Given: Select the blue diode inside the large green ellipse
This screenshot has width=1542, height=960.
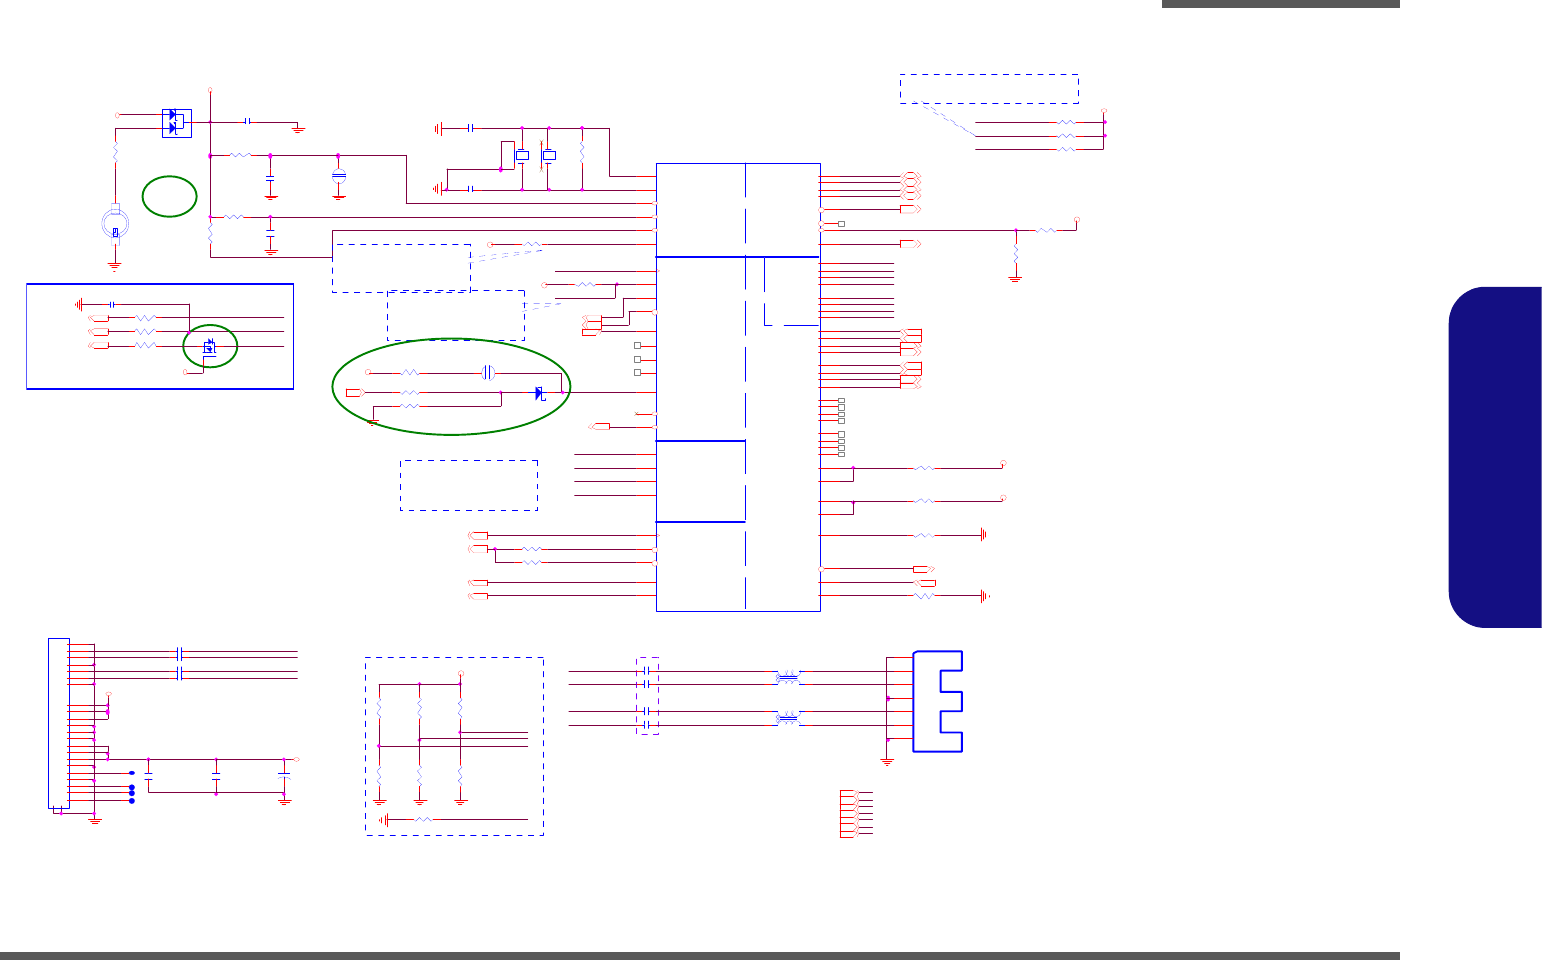Looking at the screenshot, I should (x=540, y=393).
